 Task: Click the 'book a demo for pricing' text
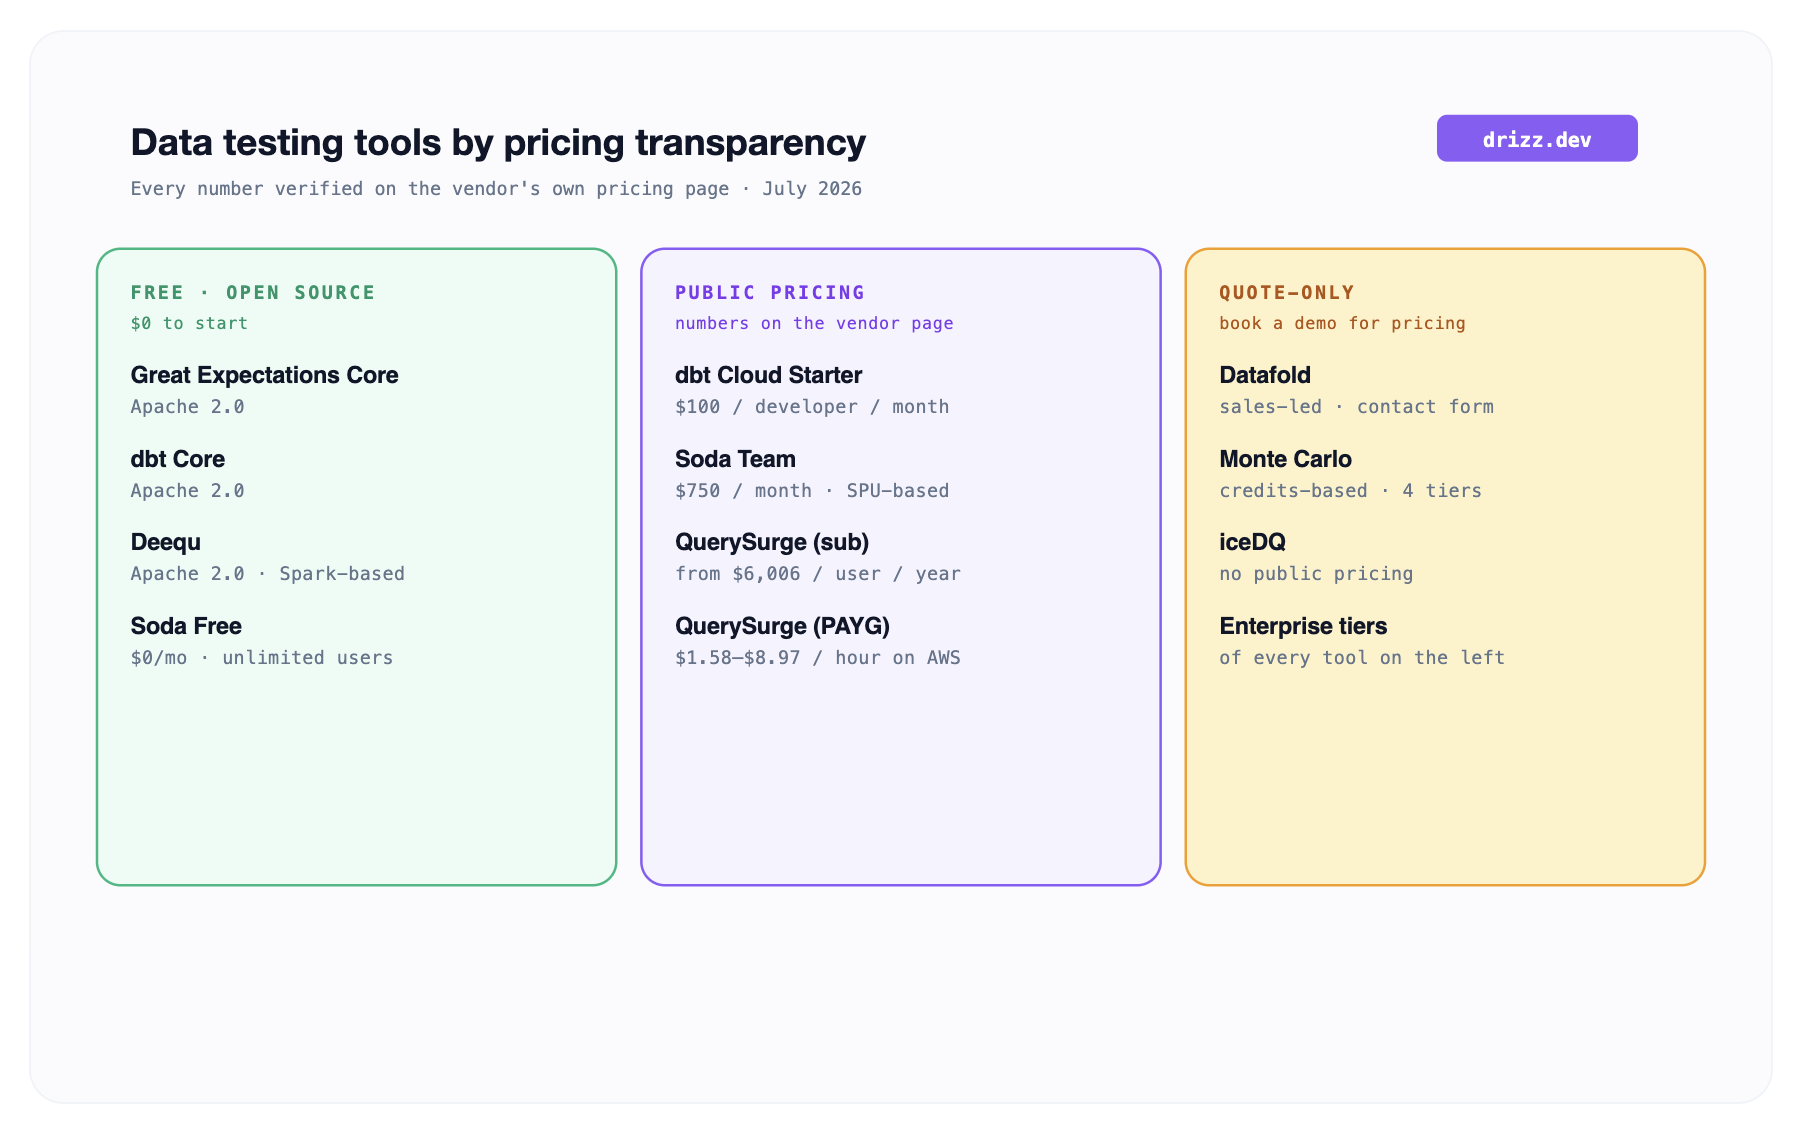point(1342,323)
